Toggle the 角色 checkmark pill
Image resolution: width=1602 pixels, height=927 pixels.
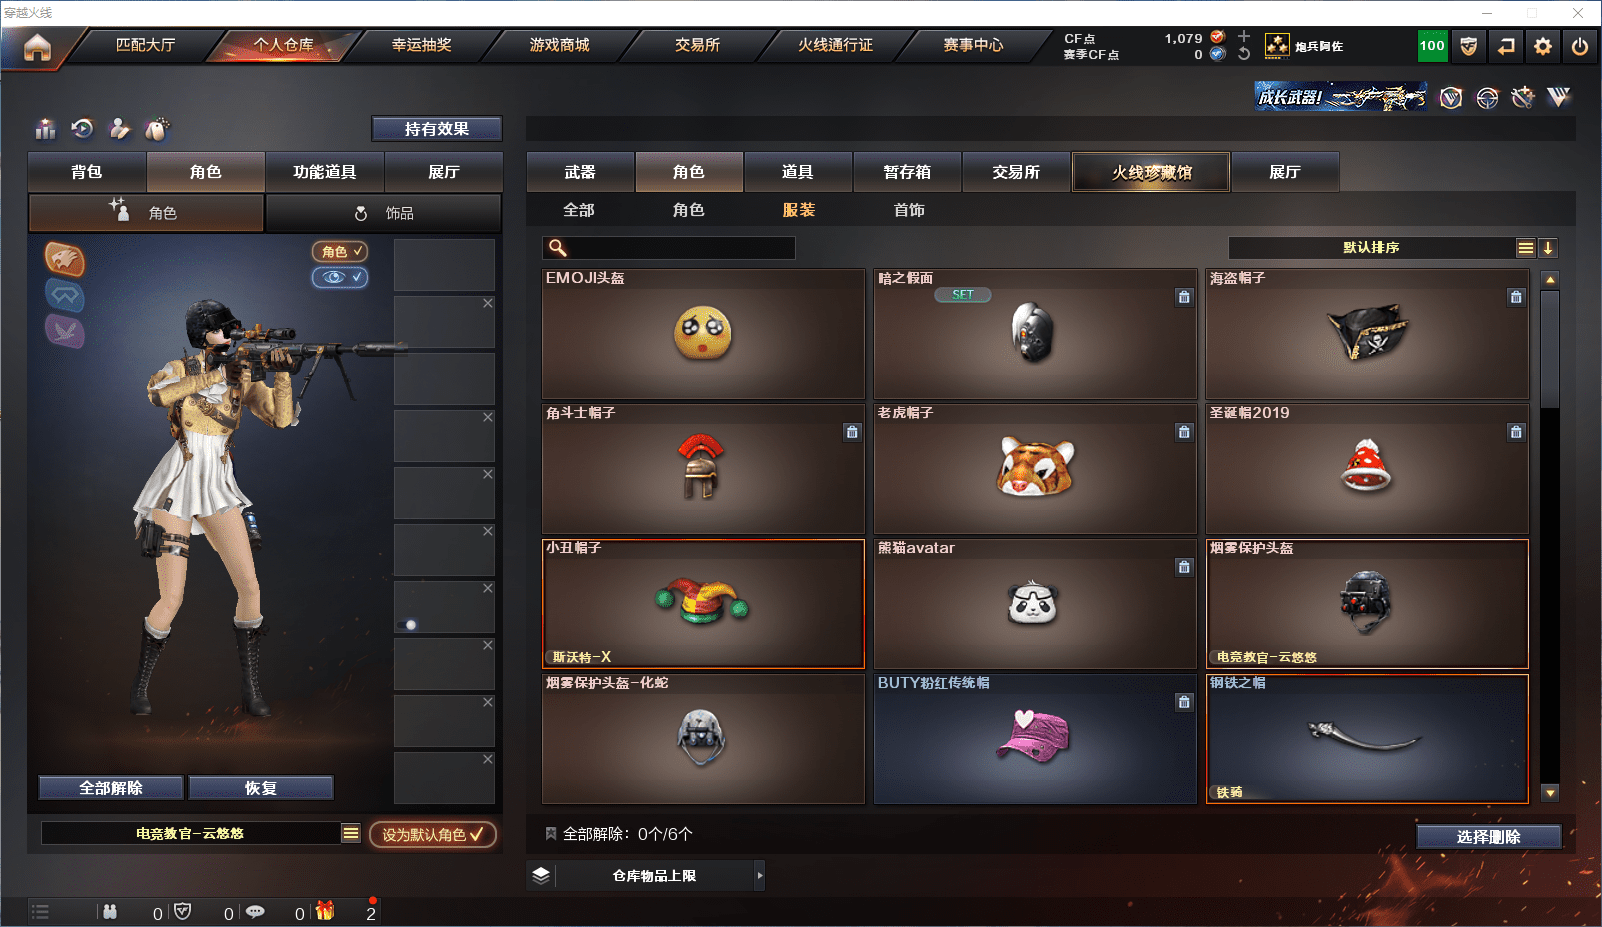point(340,251)
